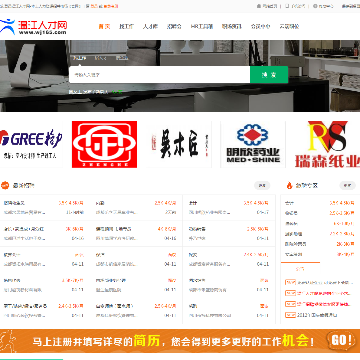Click the home icon in the top bar
This screenshot has height=360, width=360.
coord(259,6)
